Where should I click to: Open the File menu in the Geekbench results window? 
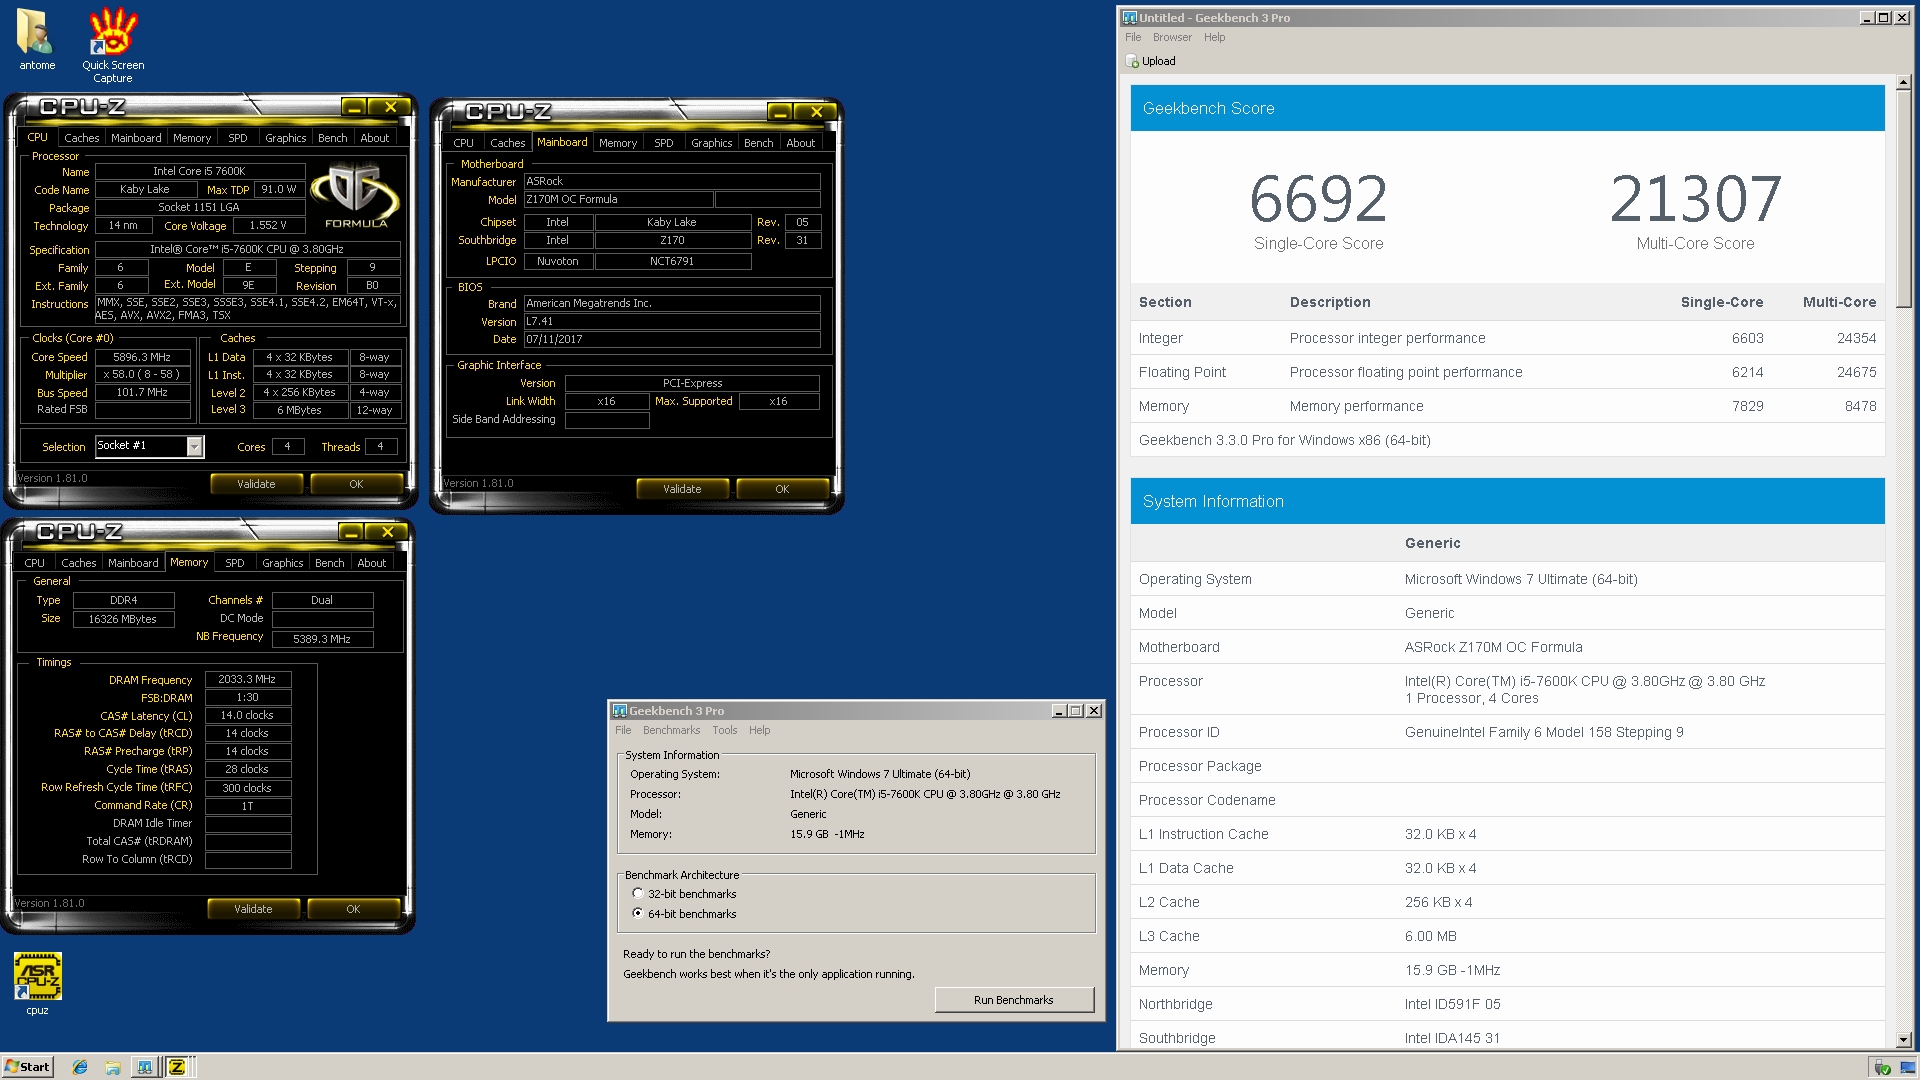(x=1133, y=37)
